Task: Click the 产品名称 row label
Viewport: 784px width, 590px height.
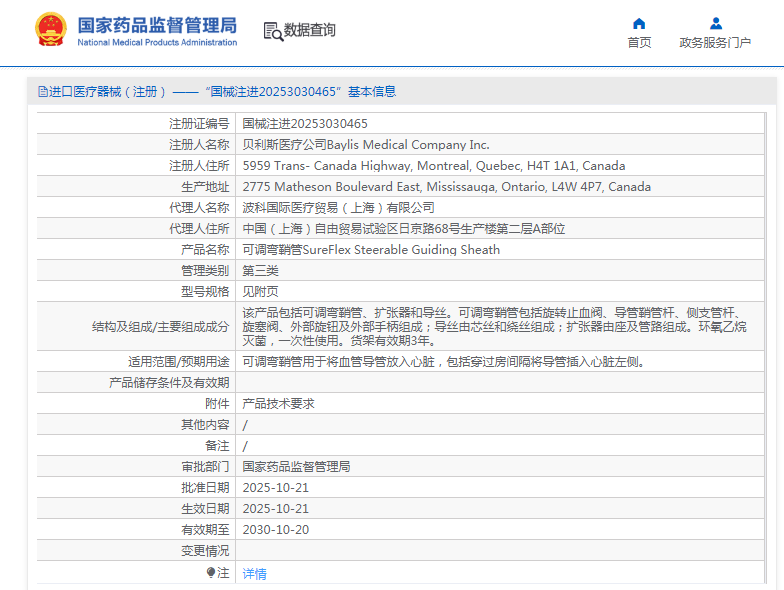Action: [205, 250]
